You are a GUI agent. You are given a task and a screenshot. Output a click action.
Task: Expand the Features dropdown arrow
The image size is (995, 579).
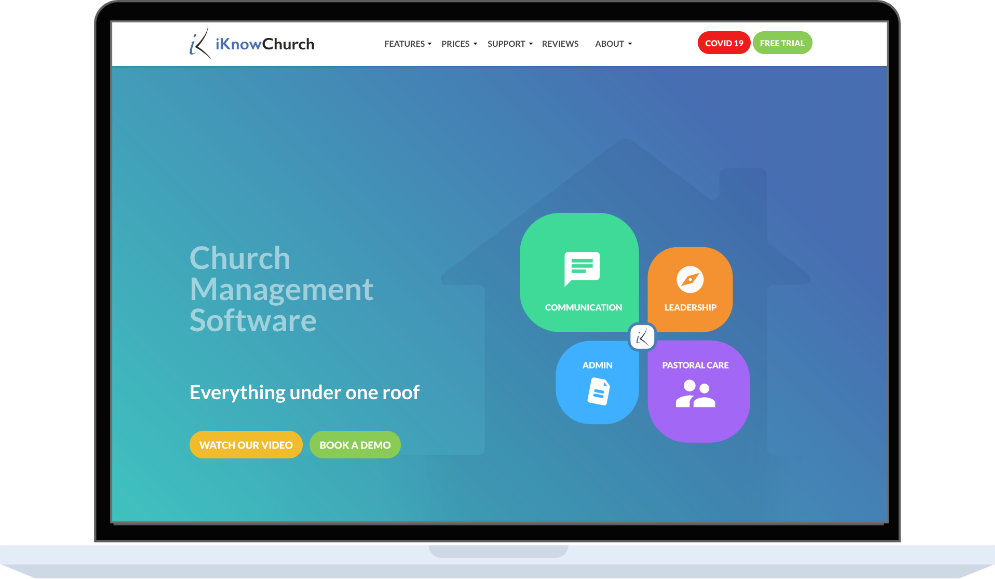(430, 44)
